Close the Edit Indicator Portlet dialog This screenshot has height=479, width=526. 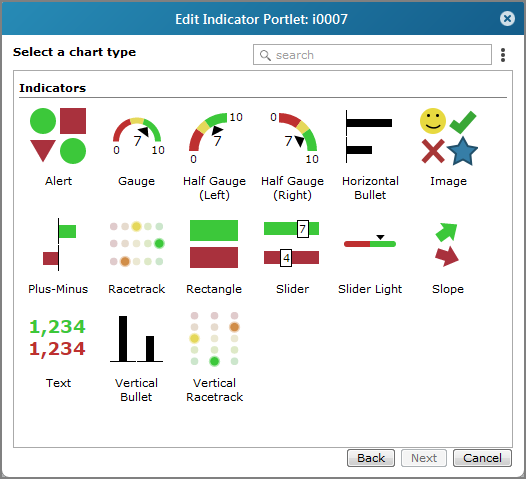pyautogui.click(x=507, y=18)
